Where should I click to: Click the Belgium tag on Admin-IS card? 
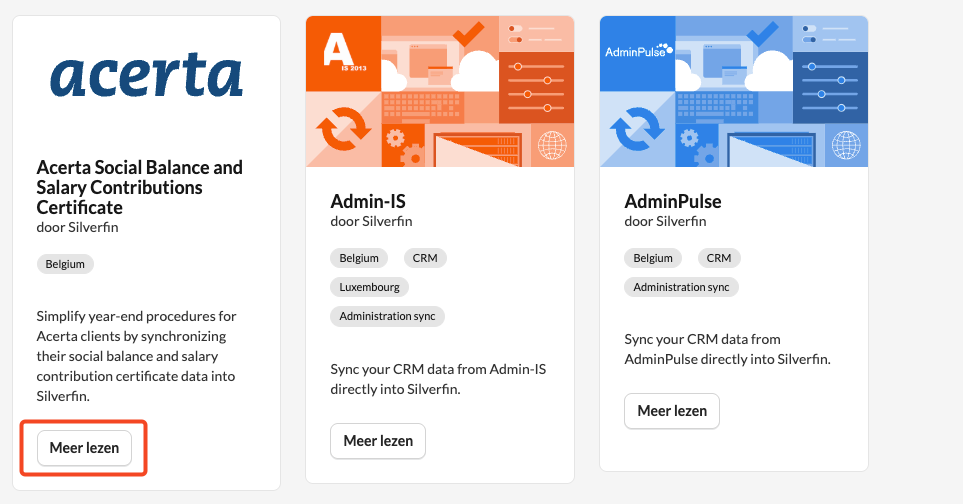359,258
